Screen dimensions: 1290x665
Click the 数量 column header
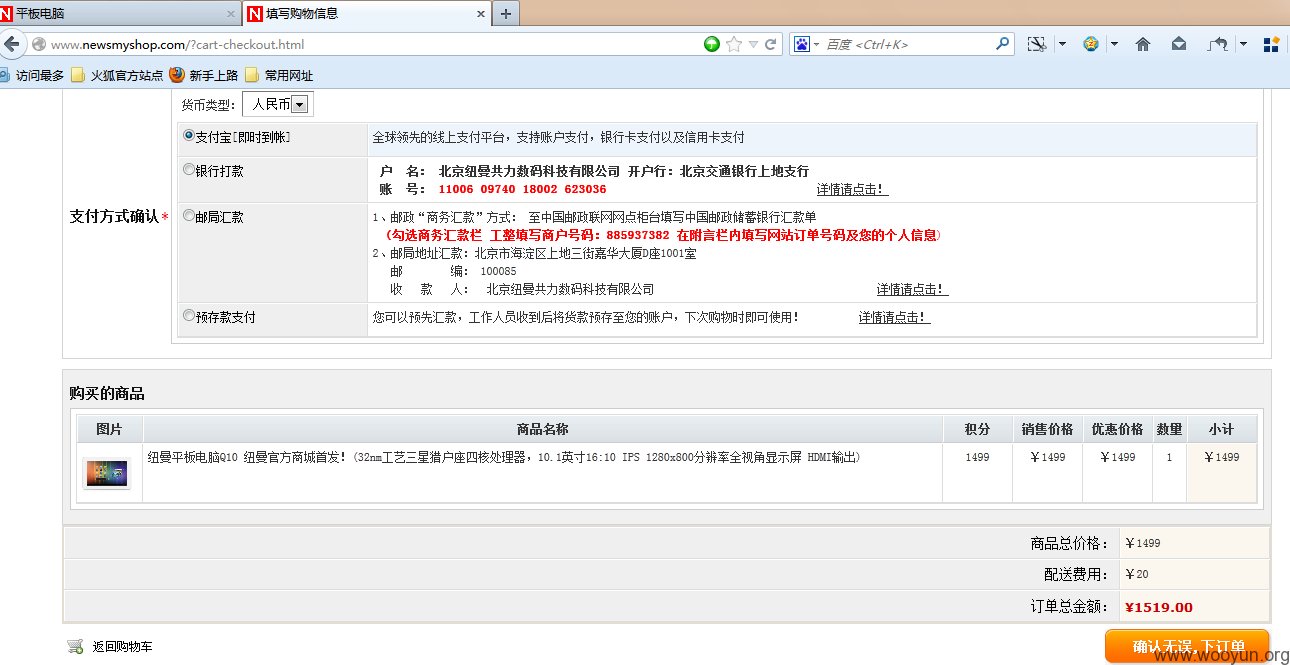1169,429
